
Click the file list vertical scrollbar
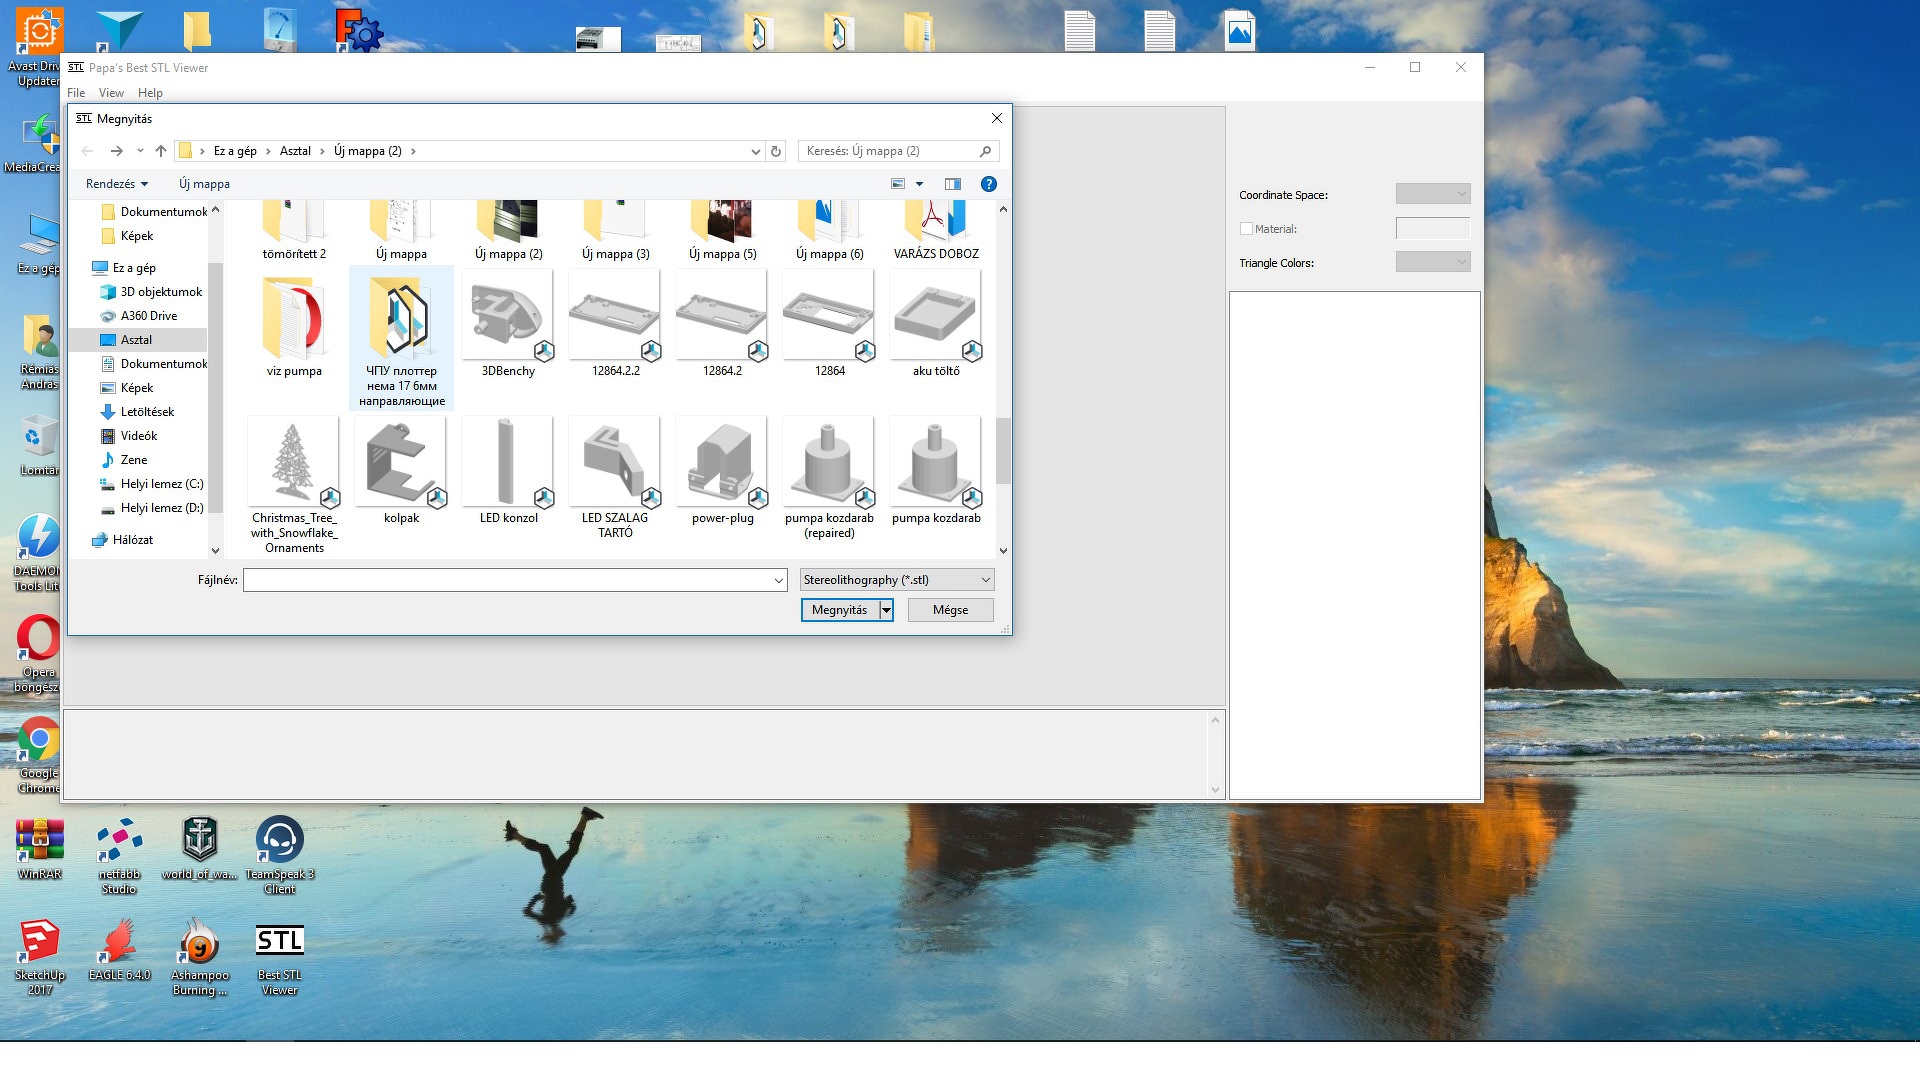(1003, 450)
